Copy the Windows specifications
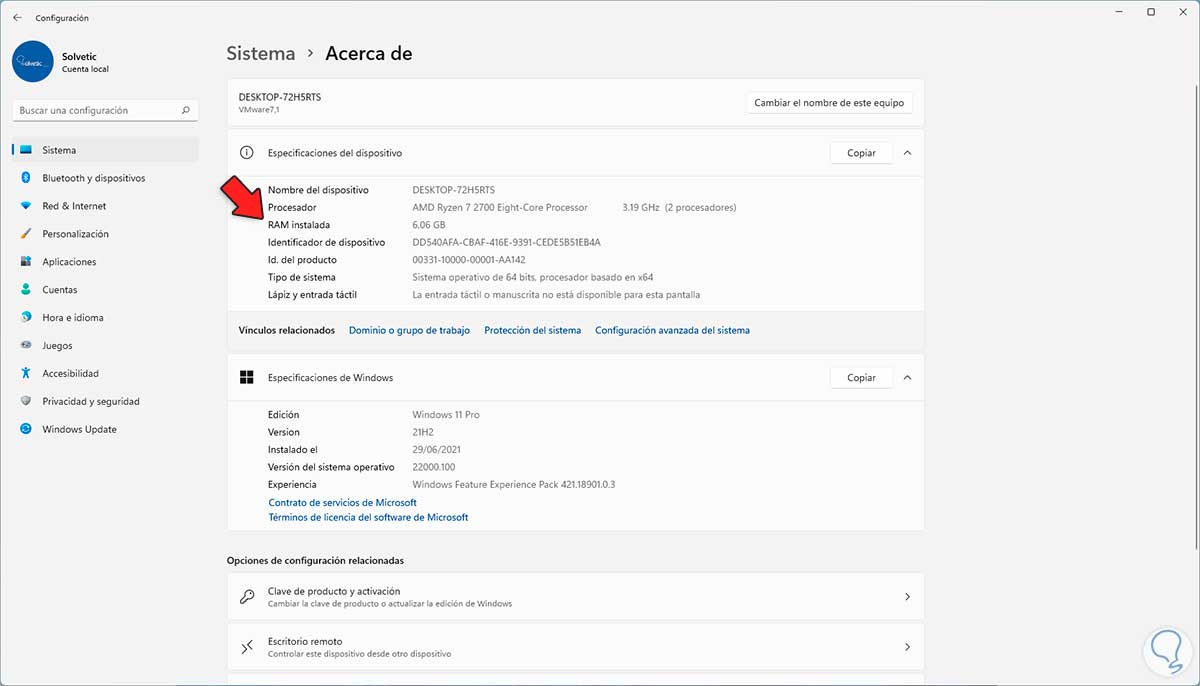This screenshot has width=1200, height=686. [861, 378]
